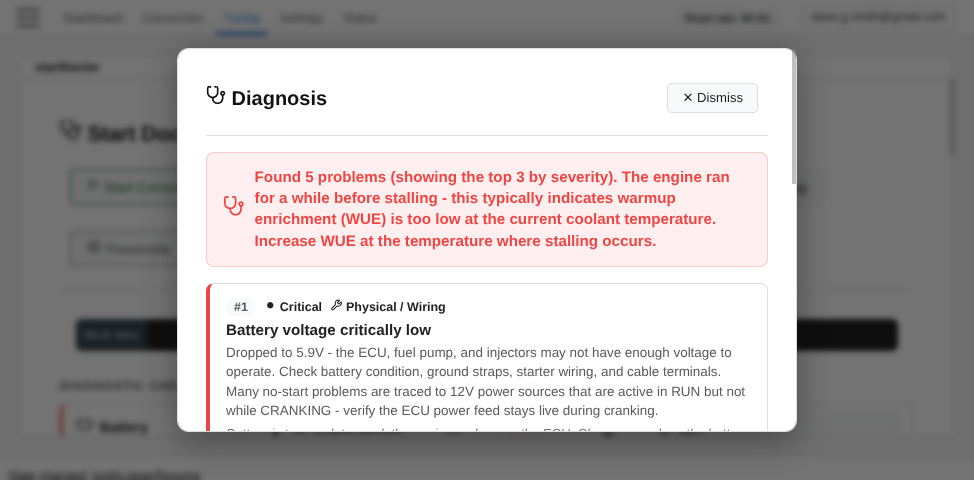Dismiss the Diagnosis dialog
This screenshot has height=480, width=974.
(x=712, y=98)
